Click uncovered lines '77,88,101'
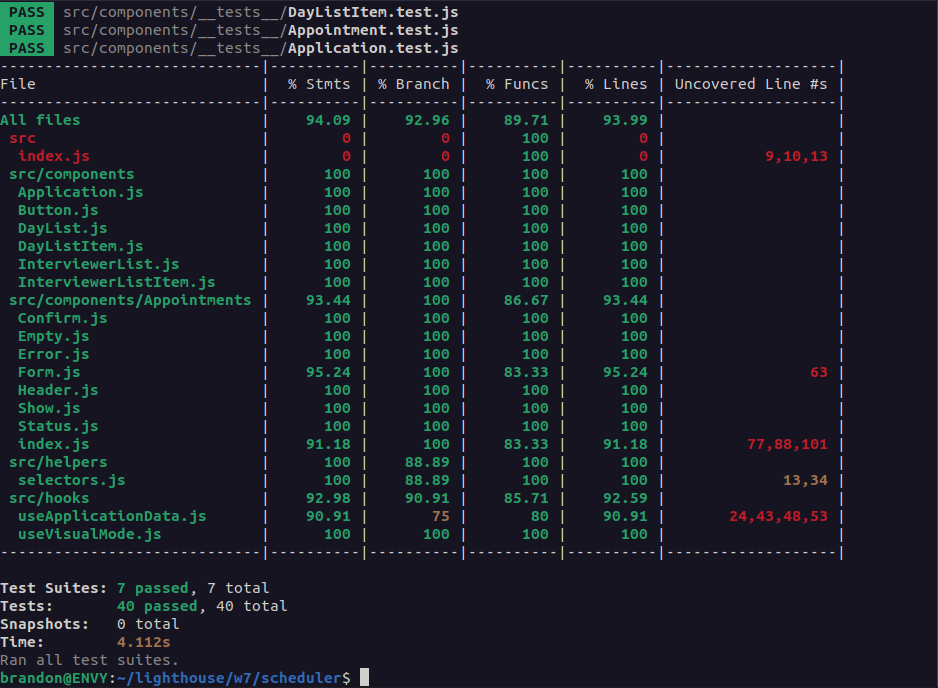938x688 pixels. (x=787, y=444)
